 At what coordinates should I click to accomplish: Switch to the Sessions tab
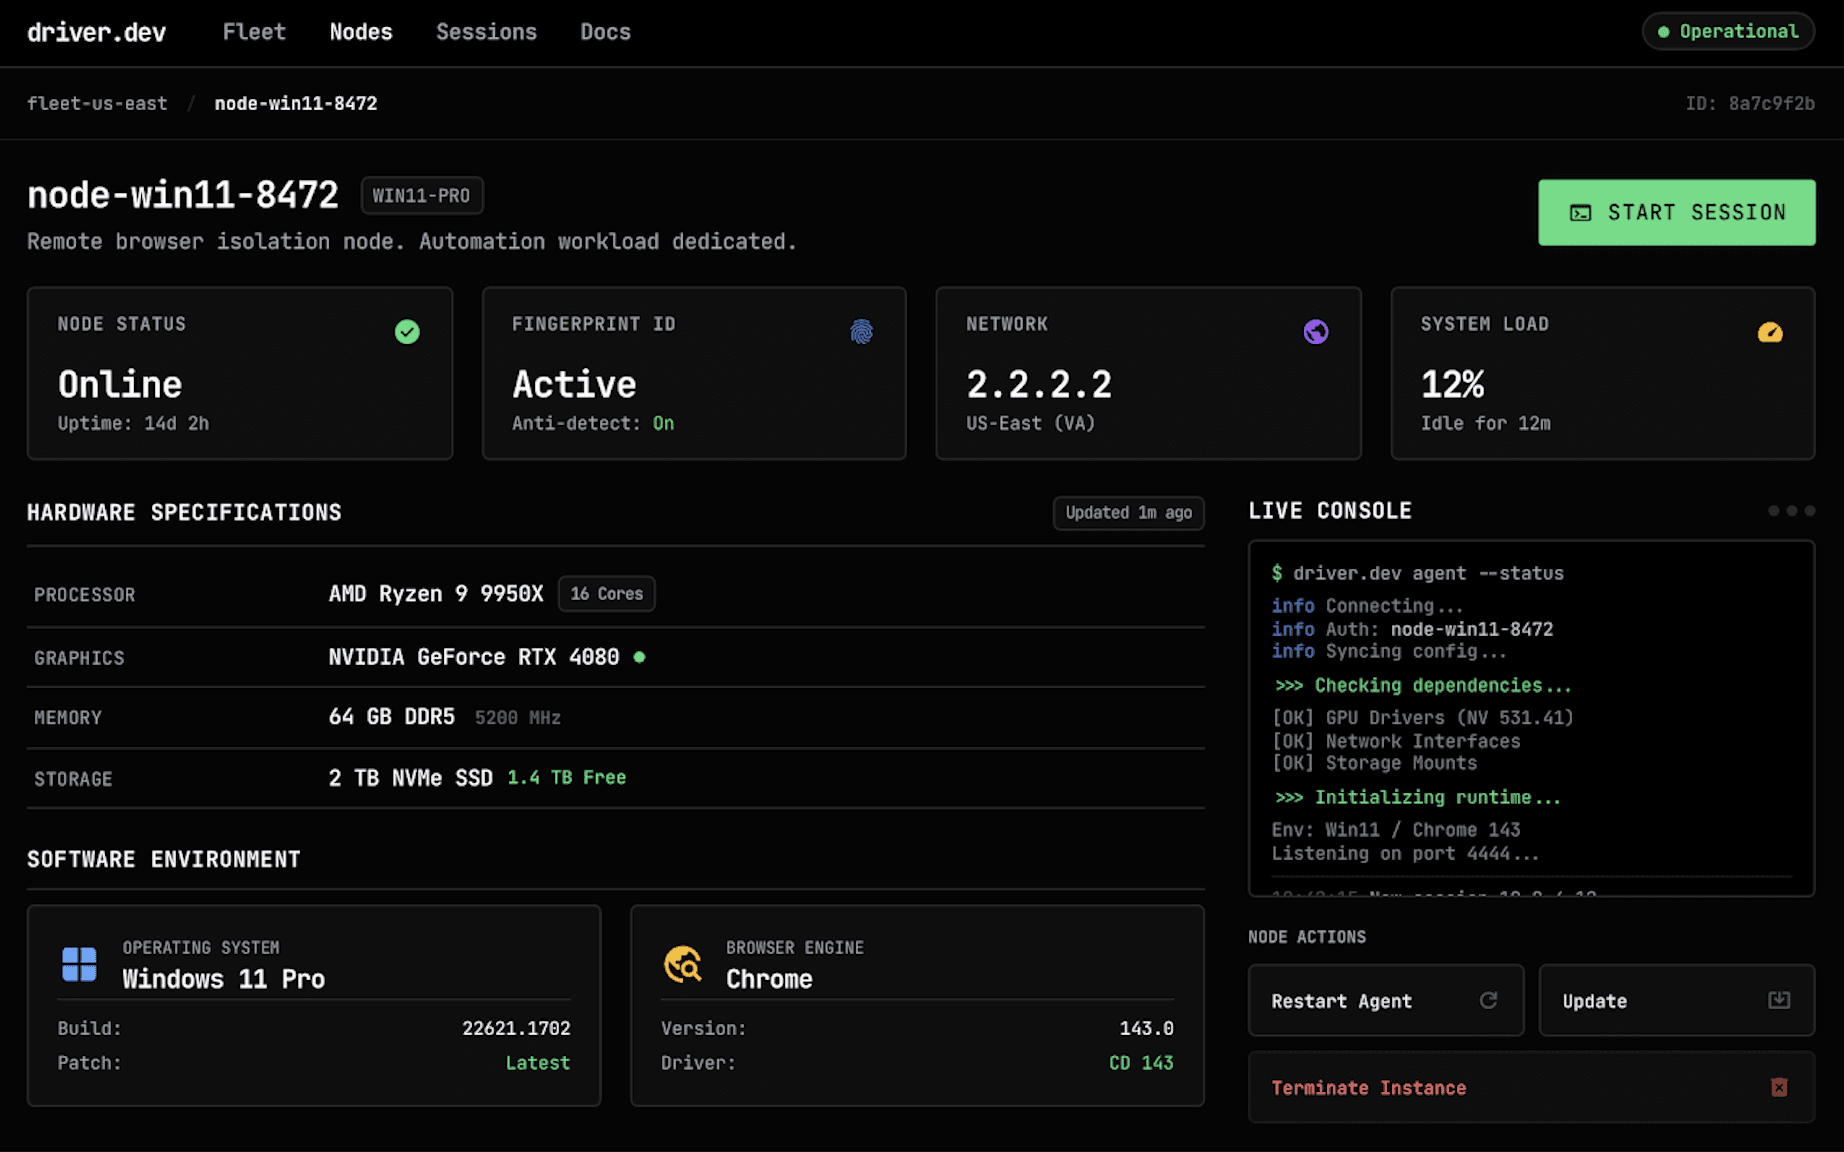[486, 32]
